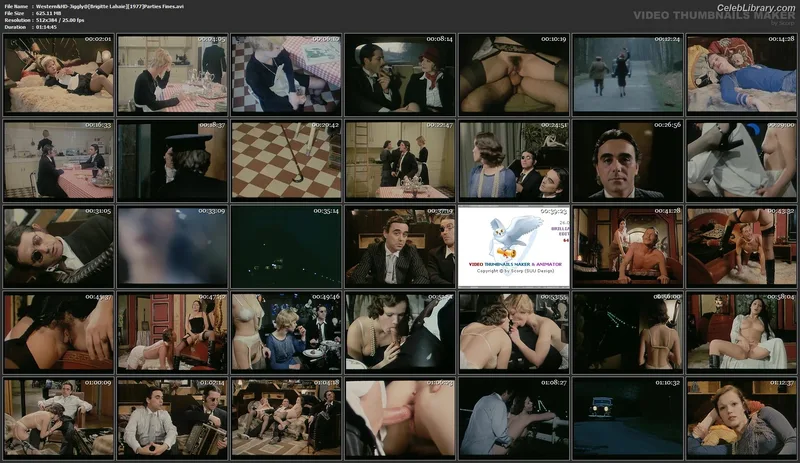Select the thumbnail stamped 00:04:05
Viewport: 800px width, 463px height.
[x=172, y=75]
